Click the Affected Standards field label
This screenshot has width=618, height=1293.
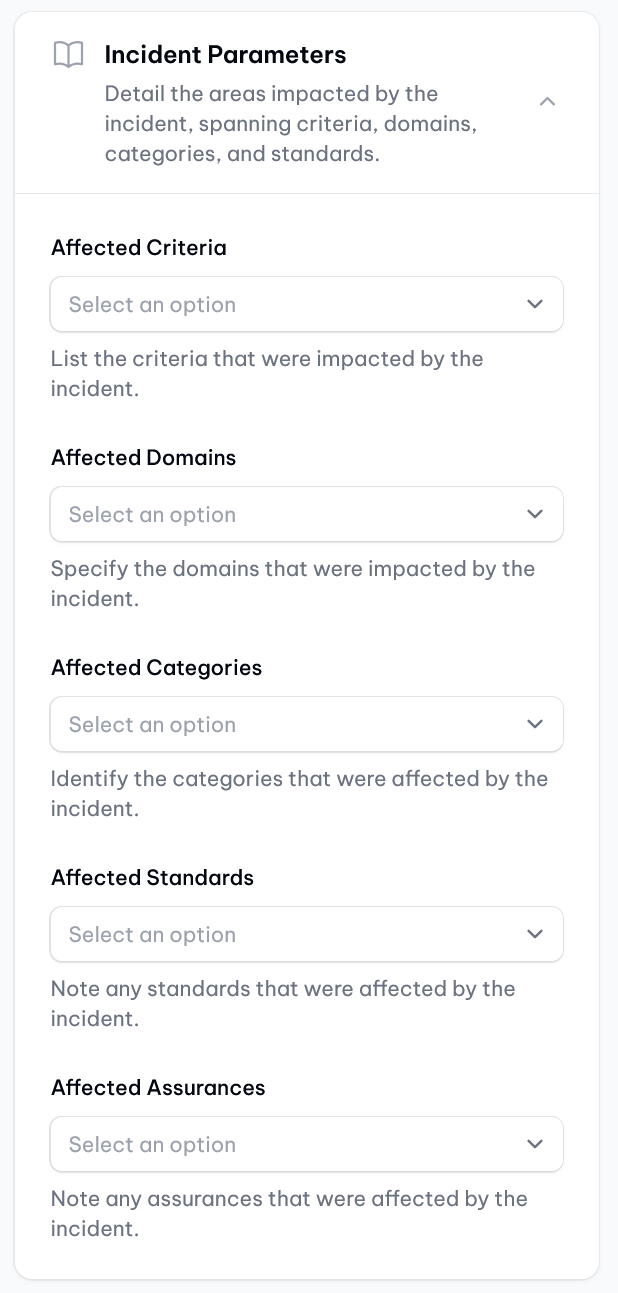tap(153, 878)
